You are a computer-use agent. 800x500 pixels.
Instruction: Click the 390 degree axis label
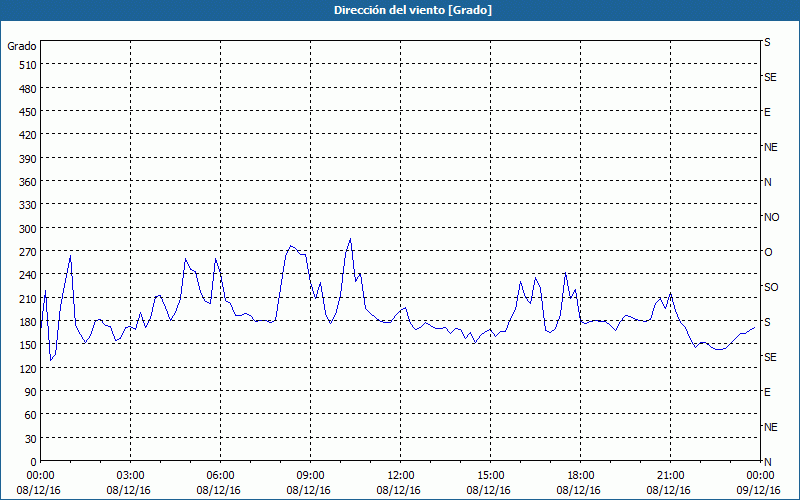28,159
